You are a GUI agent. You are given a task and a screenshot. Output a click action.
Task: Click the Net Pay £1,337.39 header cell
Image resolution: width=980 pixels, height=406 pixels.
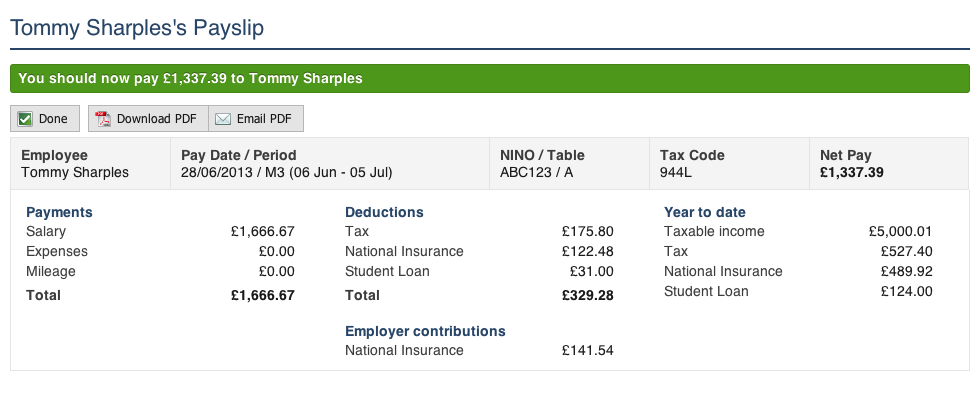point(889,164)
